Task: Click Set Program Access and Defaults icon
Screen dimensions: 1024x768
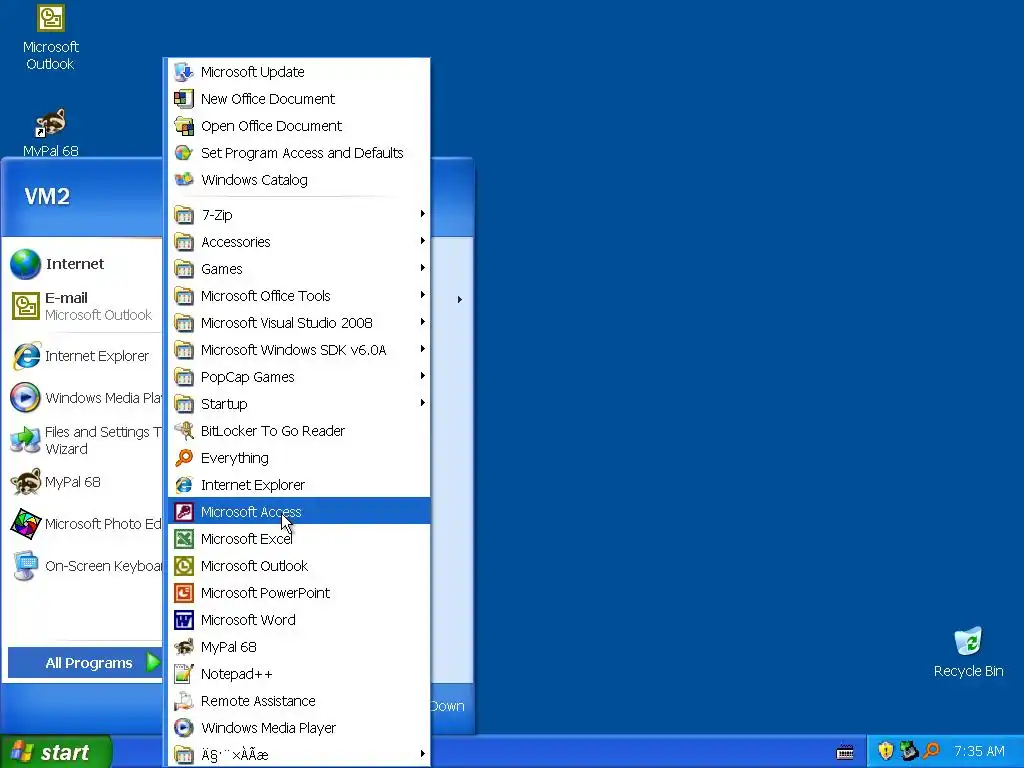Action: point(184,153)
